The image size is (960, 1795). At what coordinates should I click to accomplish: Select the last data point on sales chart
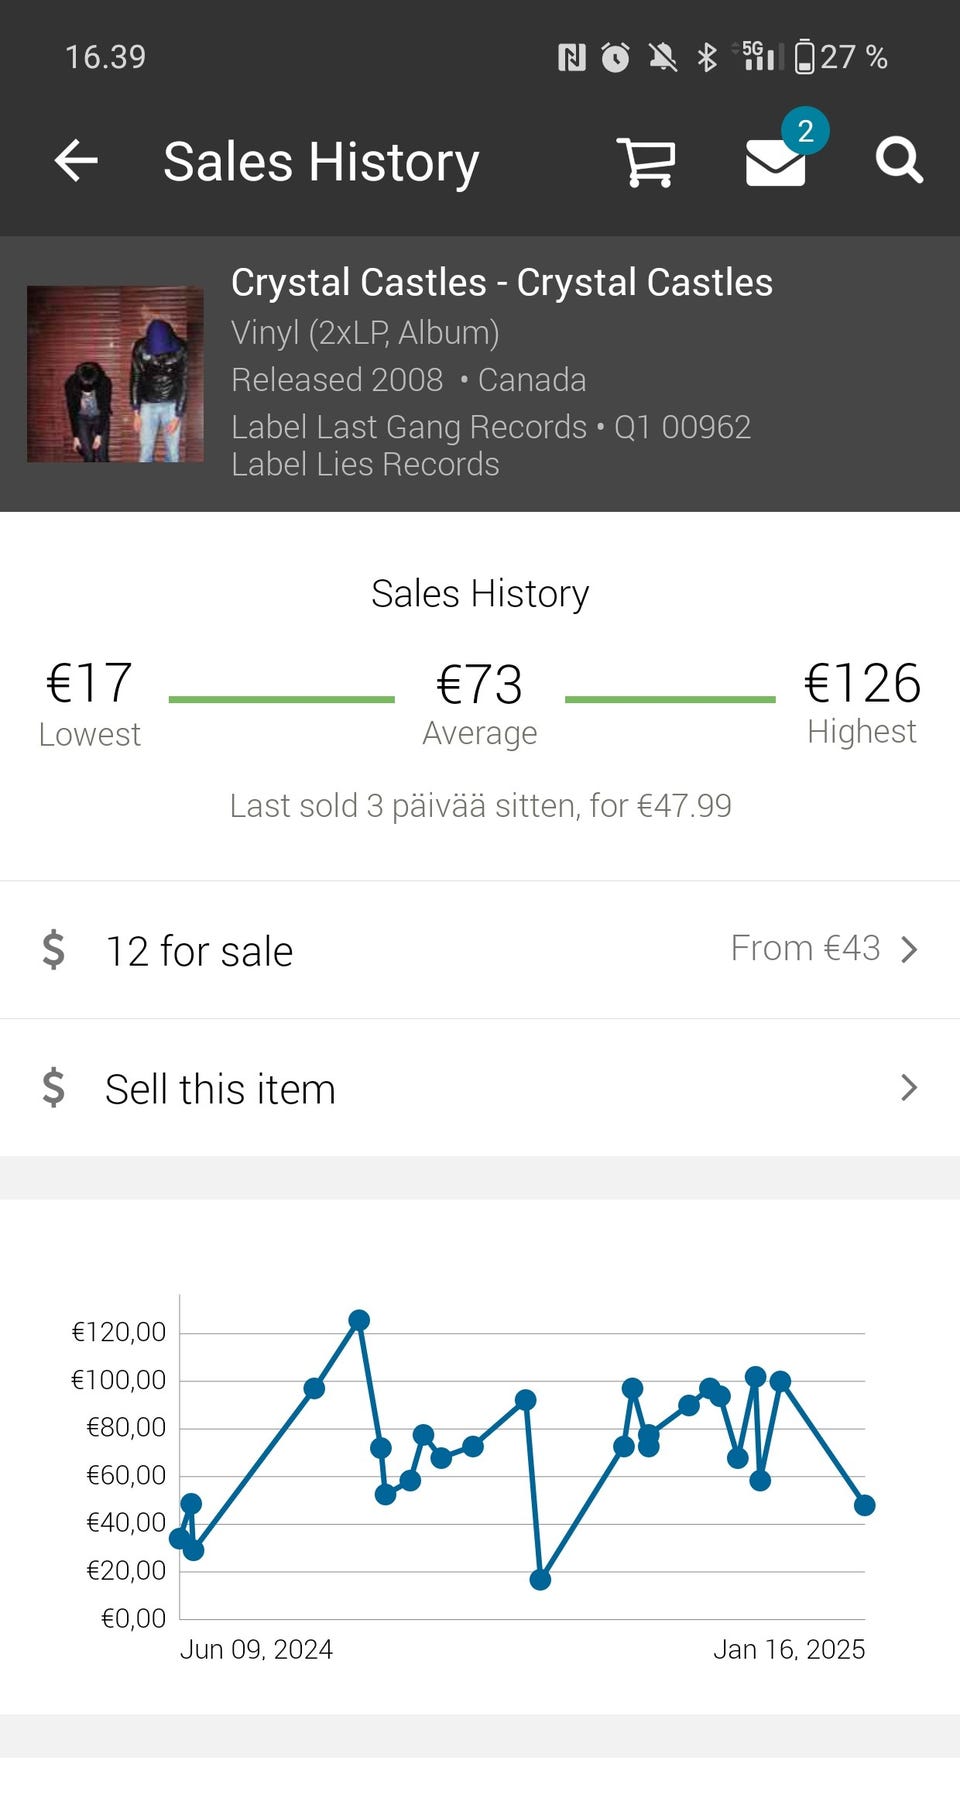click(x=865, y=1505)
